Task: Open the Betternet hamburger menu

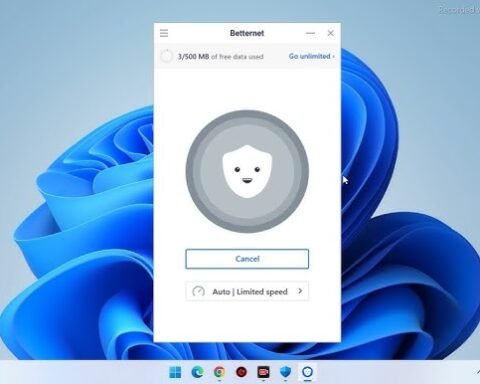Action: point(164,33)
